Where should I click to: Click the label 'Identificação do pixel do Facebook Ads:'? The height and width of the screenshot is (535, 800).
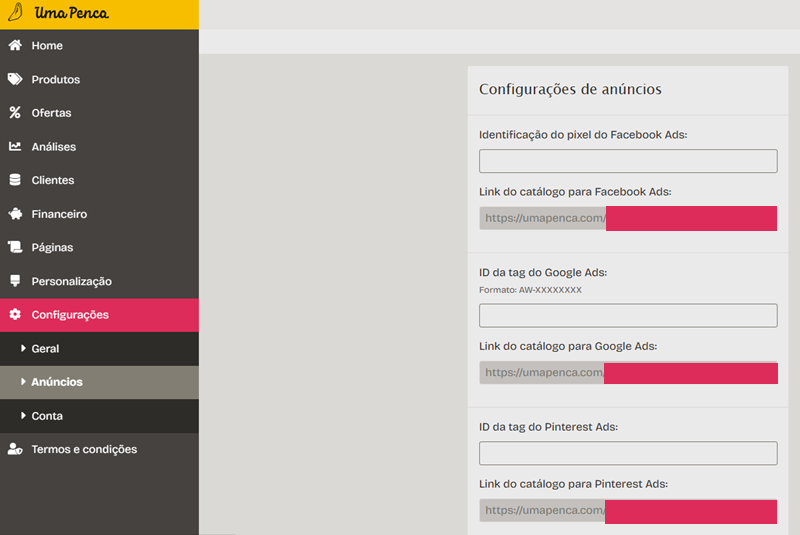tap(583, 135)
